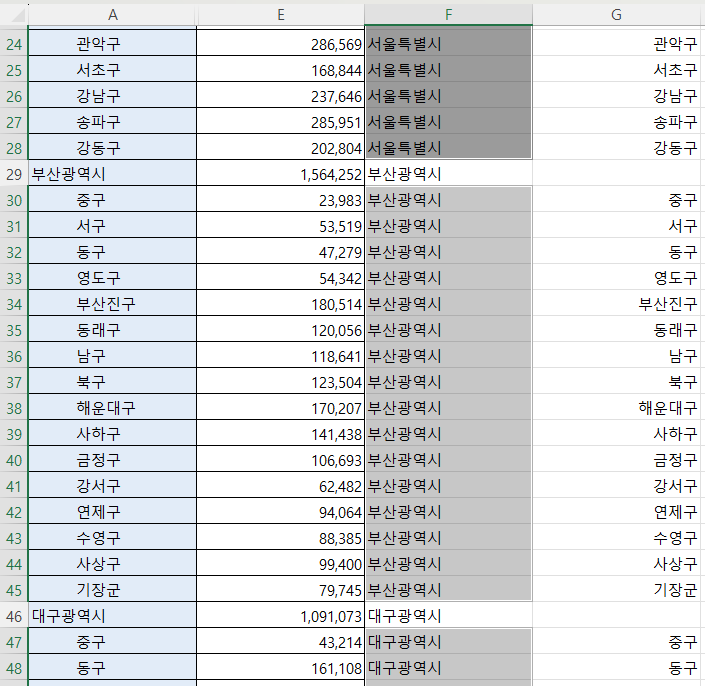Click 북구 in column A
The height and width of the screenshot is (686, 705).
[91, 382]
